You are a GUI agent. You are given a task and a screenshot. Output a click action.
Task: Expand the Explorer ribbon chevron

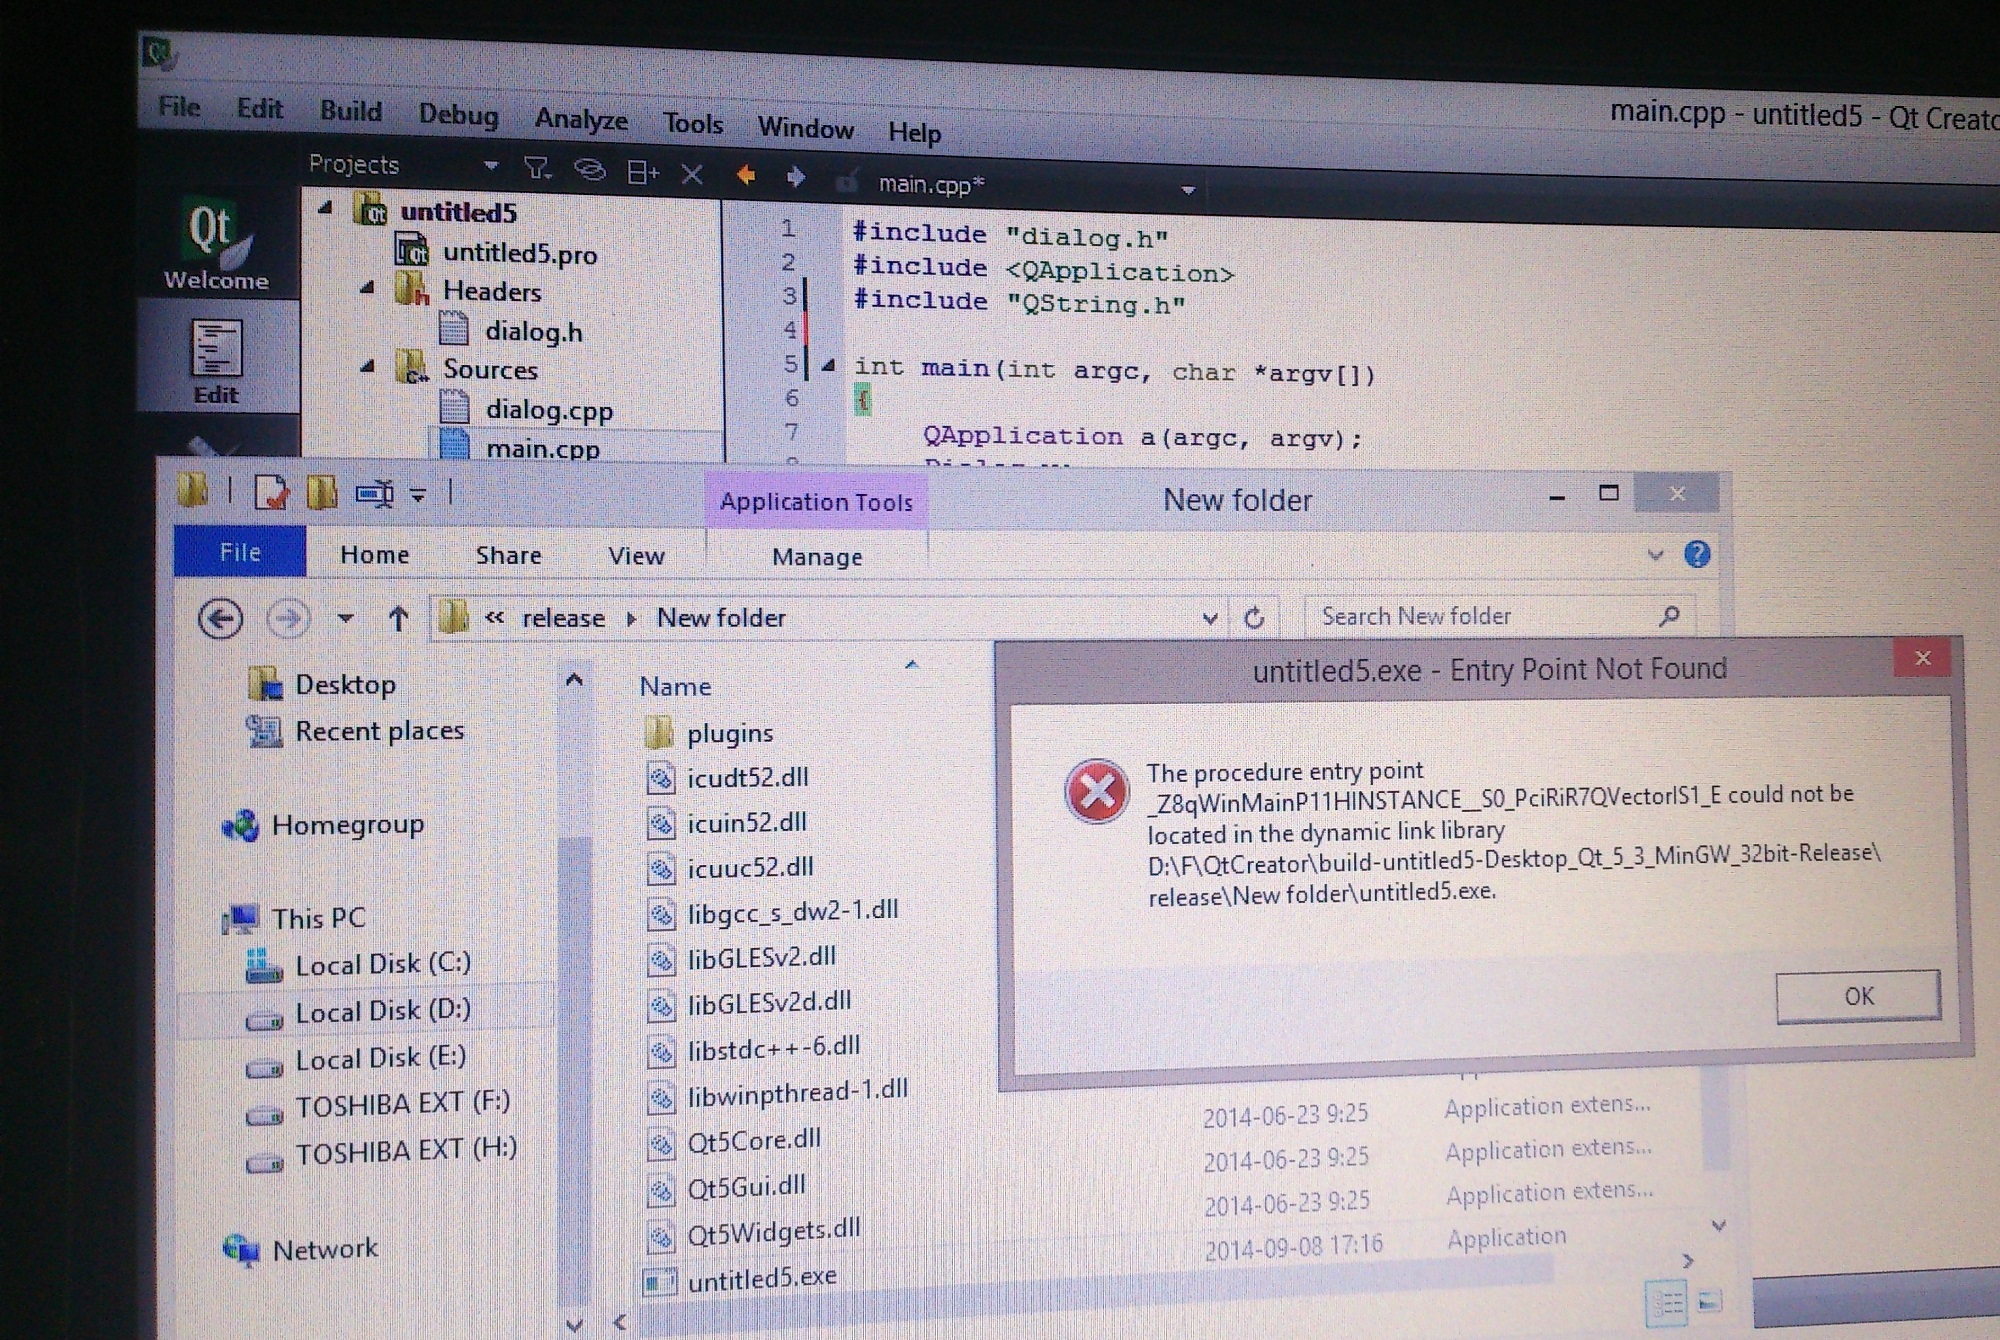click(1655, 554)
